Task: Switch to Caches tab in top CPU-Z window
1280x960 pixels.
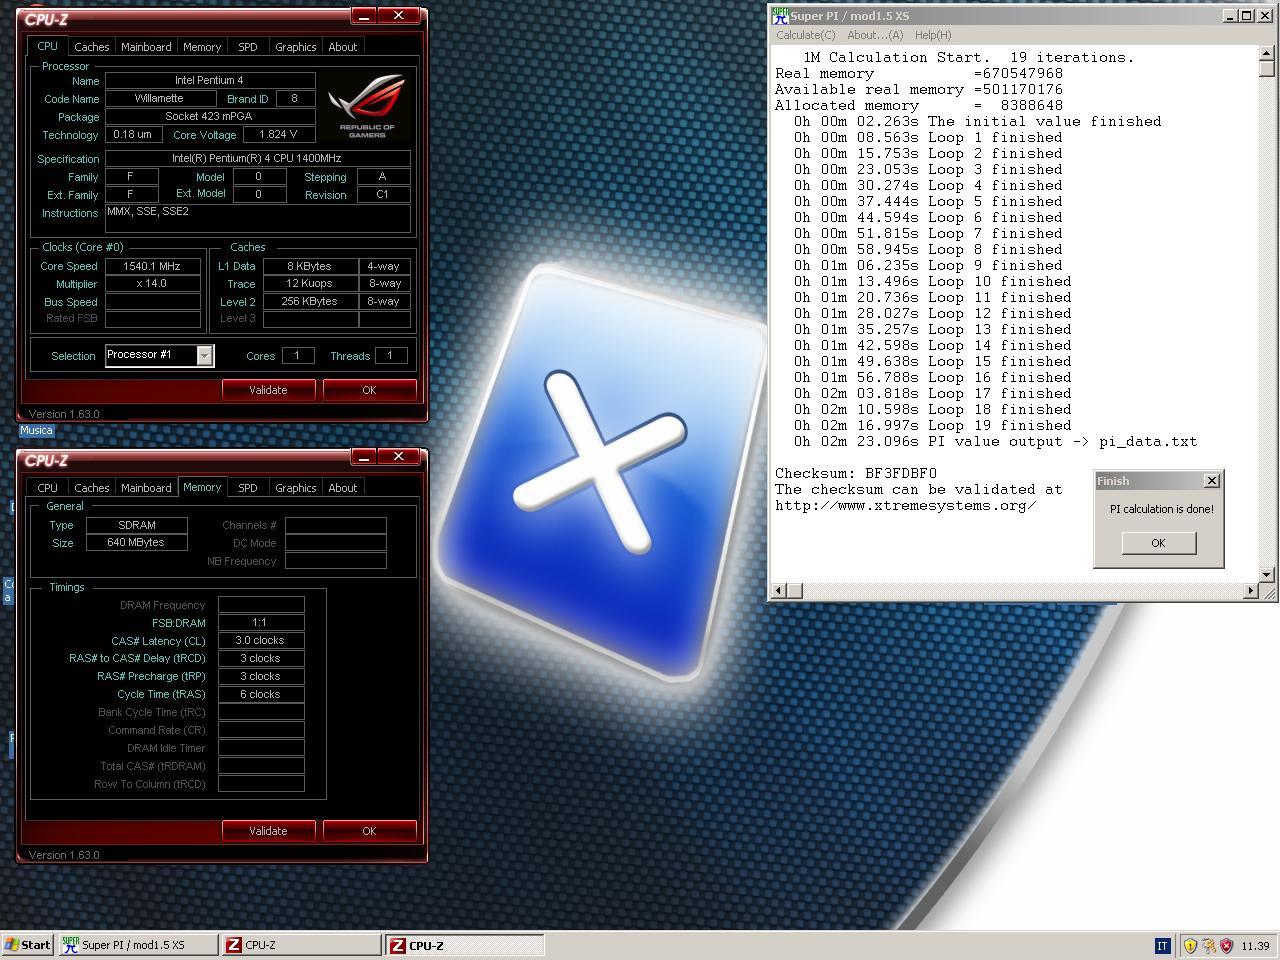Action: [91, 47]
